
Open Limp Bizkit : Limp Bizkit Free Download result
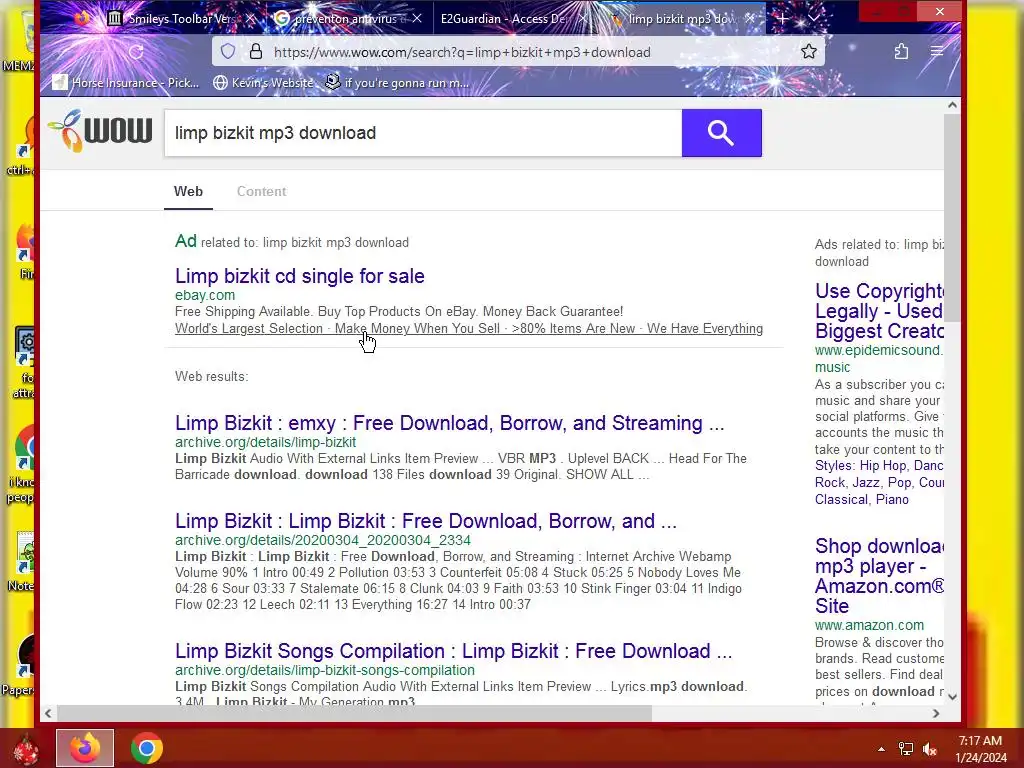(426, 521)
